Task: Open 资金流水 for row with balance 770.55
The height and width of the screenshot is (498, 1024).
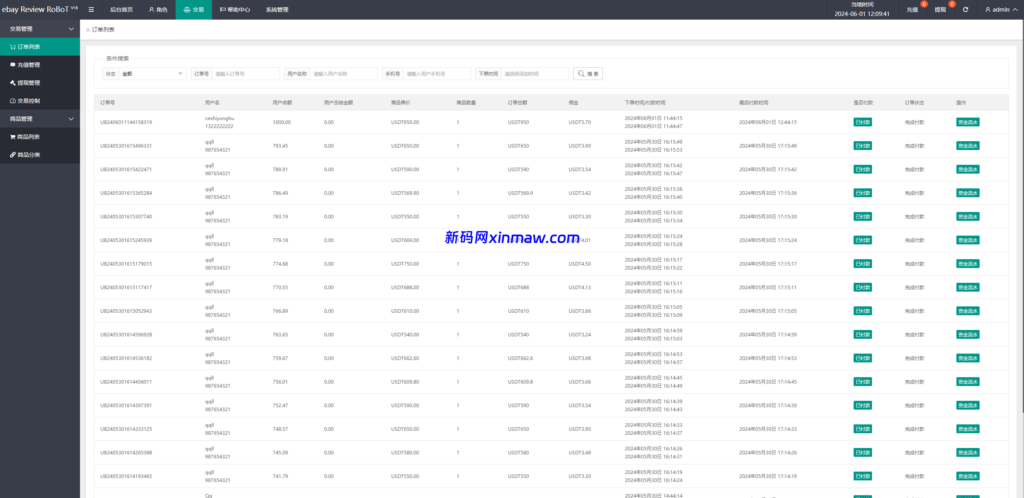Action: pos(968,287)
